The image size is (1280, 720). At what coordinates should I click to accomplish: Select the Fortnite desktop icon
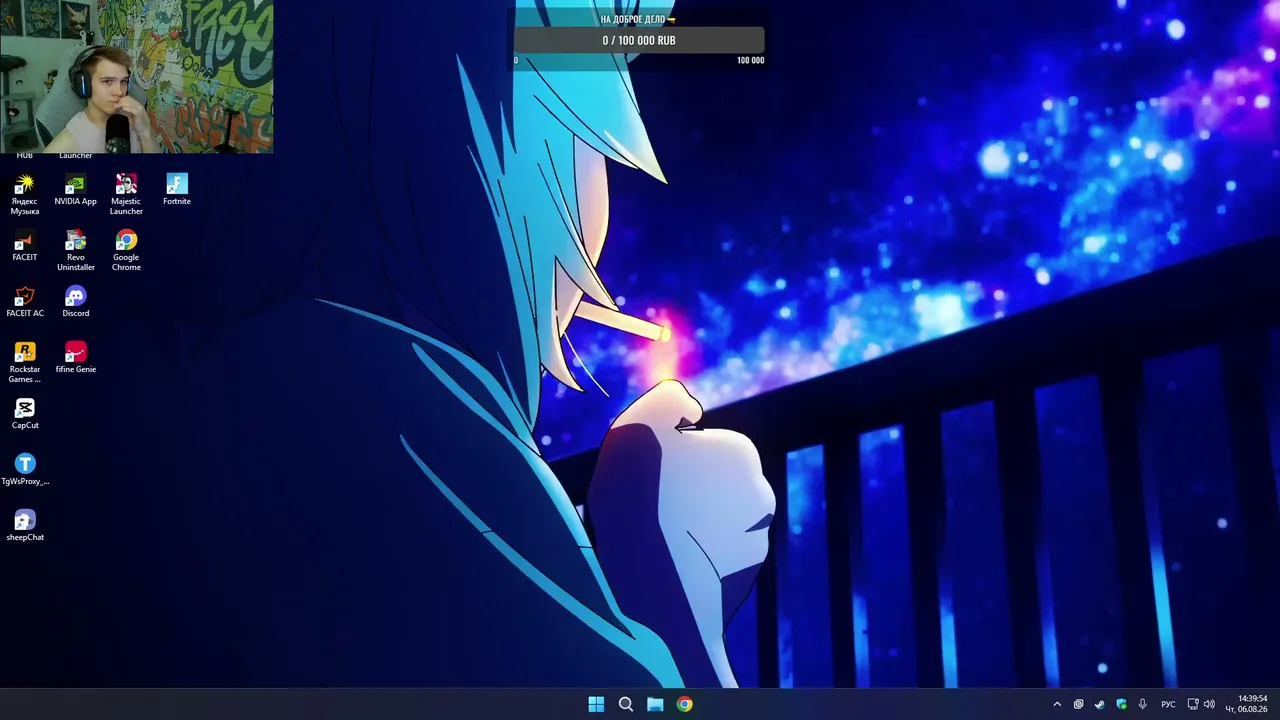pyautogui.click(x=177, y=190)
